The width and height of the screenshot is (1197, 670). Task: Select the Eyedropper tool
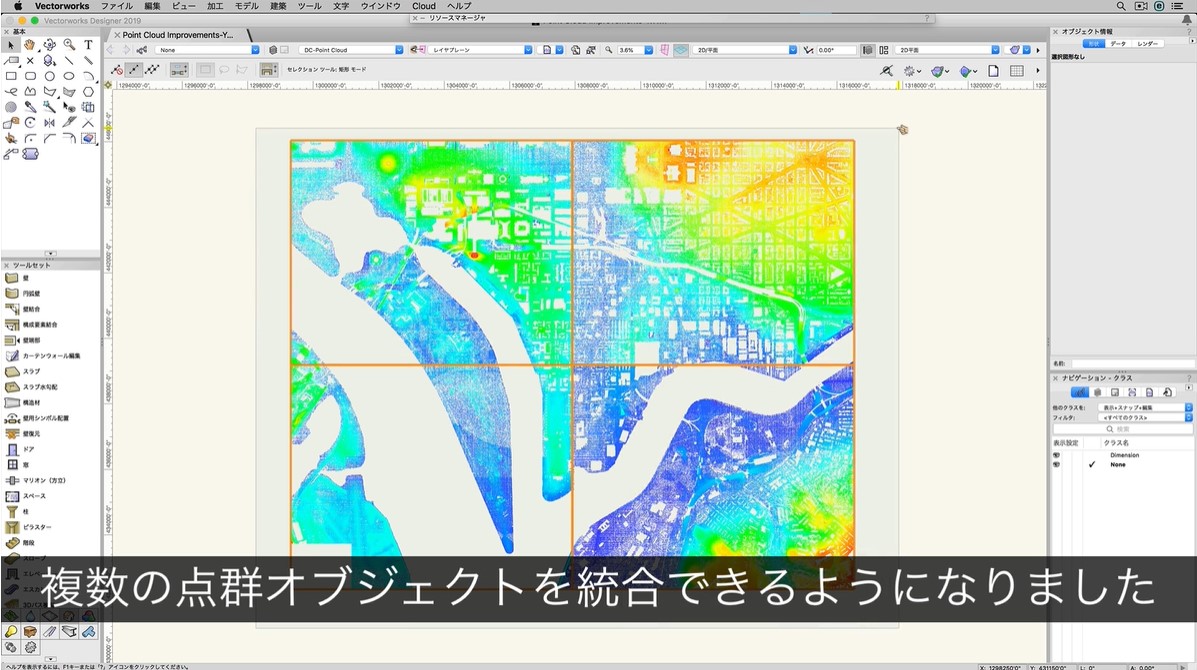[31, 107]
